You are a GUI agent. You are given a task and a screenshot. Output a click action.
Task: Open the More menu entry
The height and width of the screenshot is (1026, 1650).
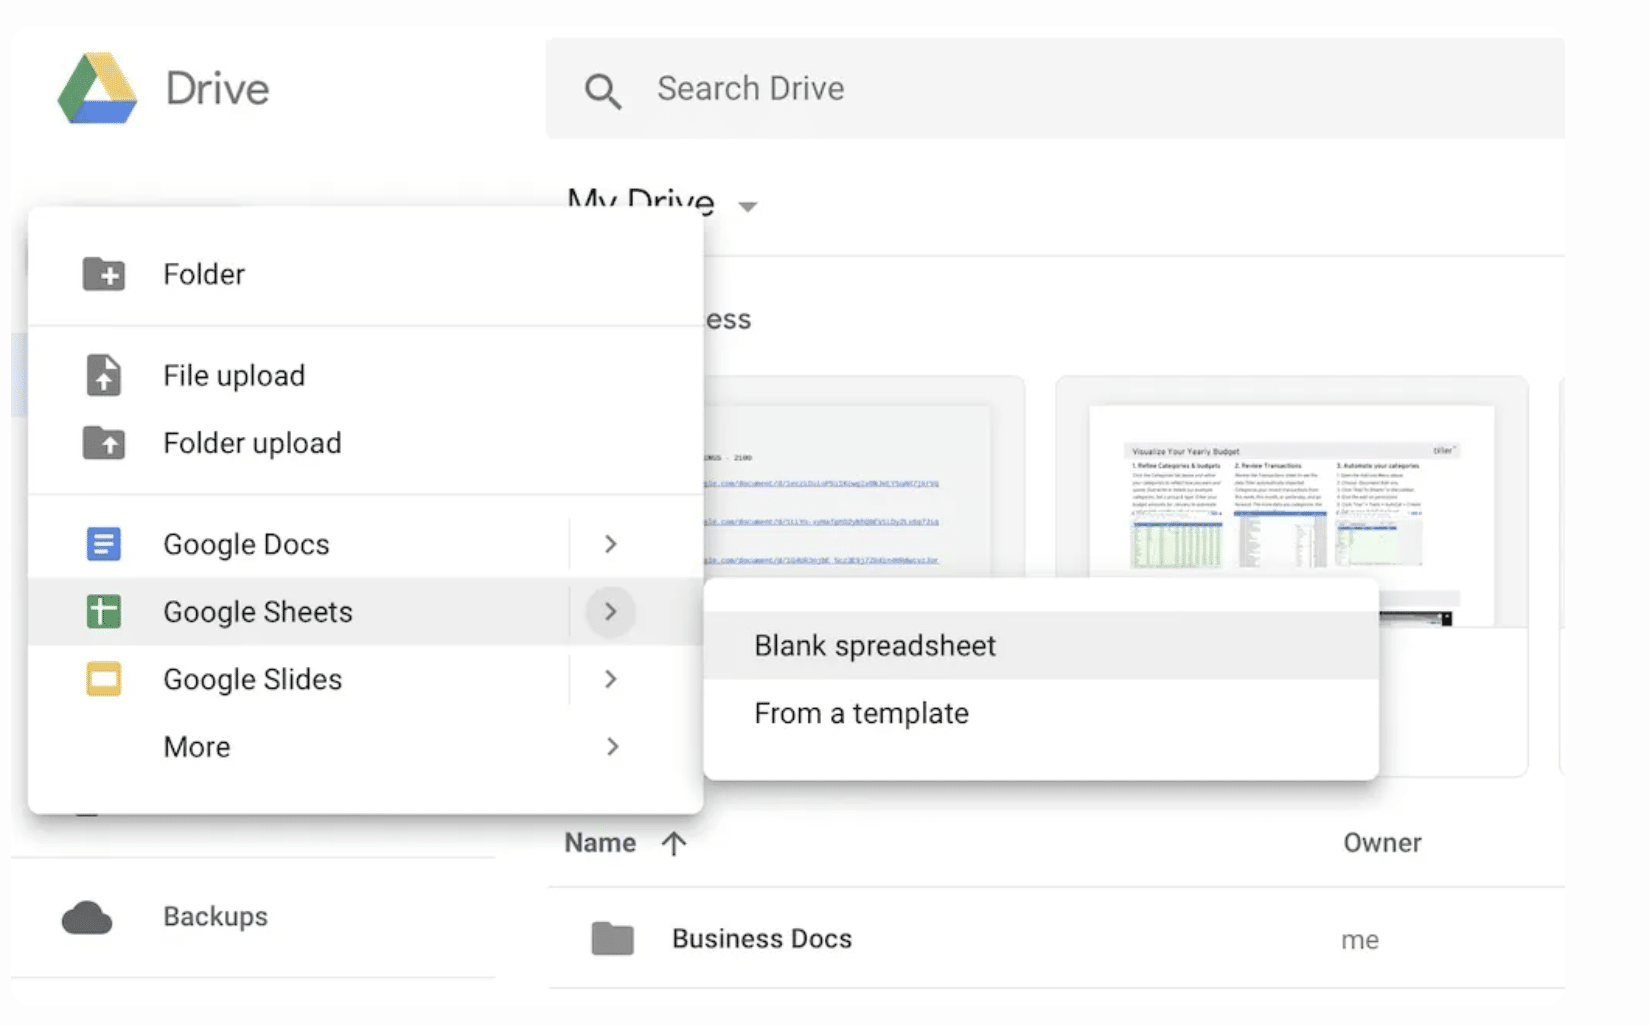(366, 747)
